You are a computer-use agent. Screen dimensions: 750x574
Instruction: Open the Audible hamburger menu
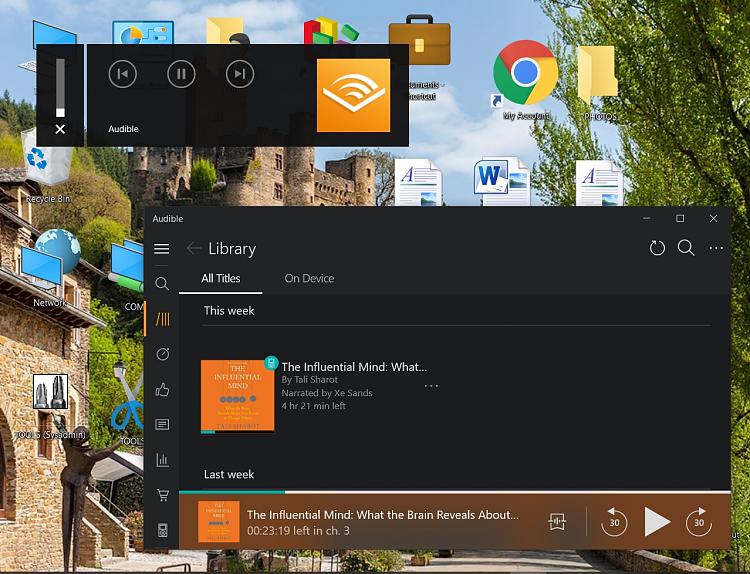pos(162,249)
